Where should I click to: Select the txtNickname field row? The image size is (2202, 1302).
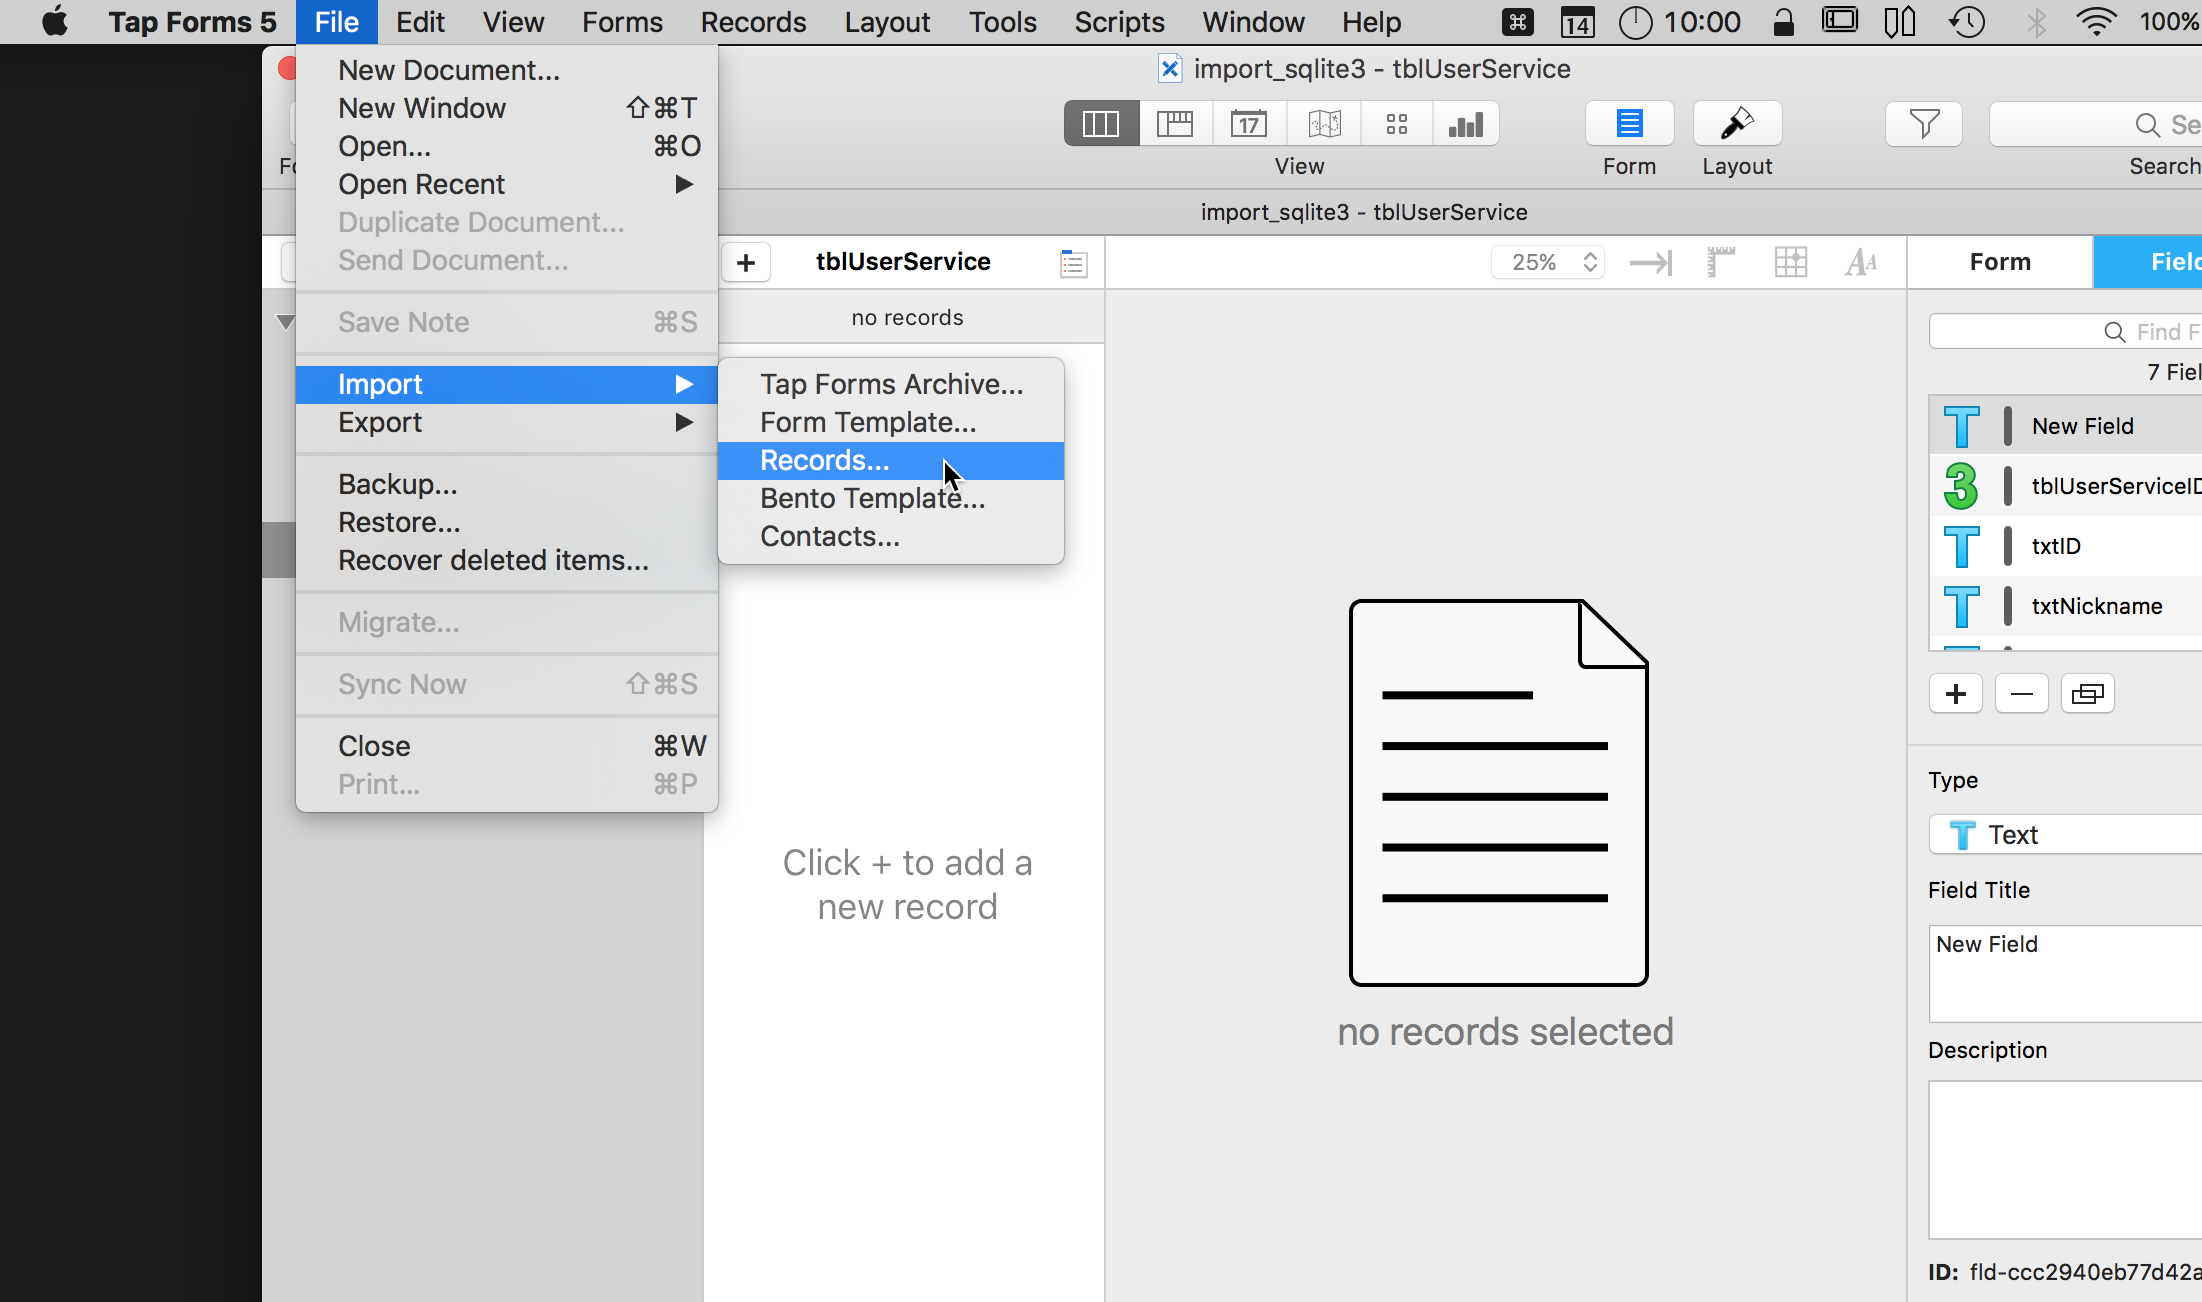[x=2066, y=606]
